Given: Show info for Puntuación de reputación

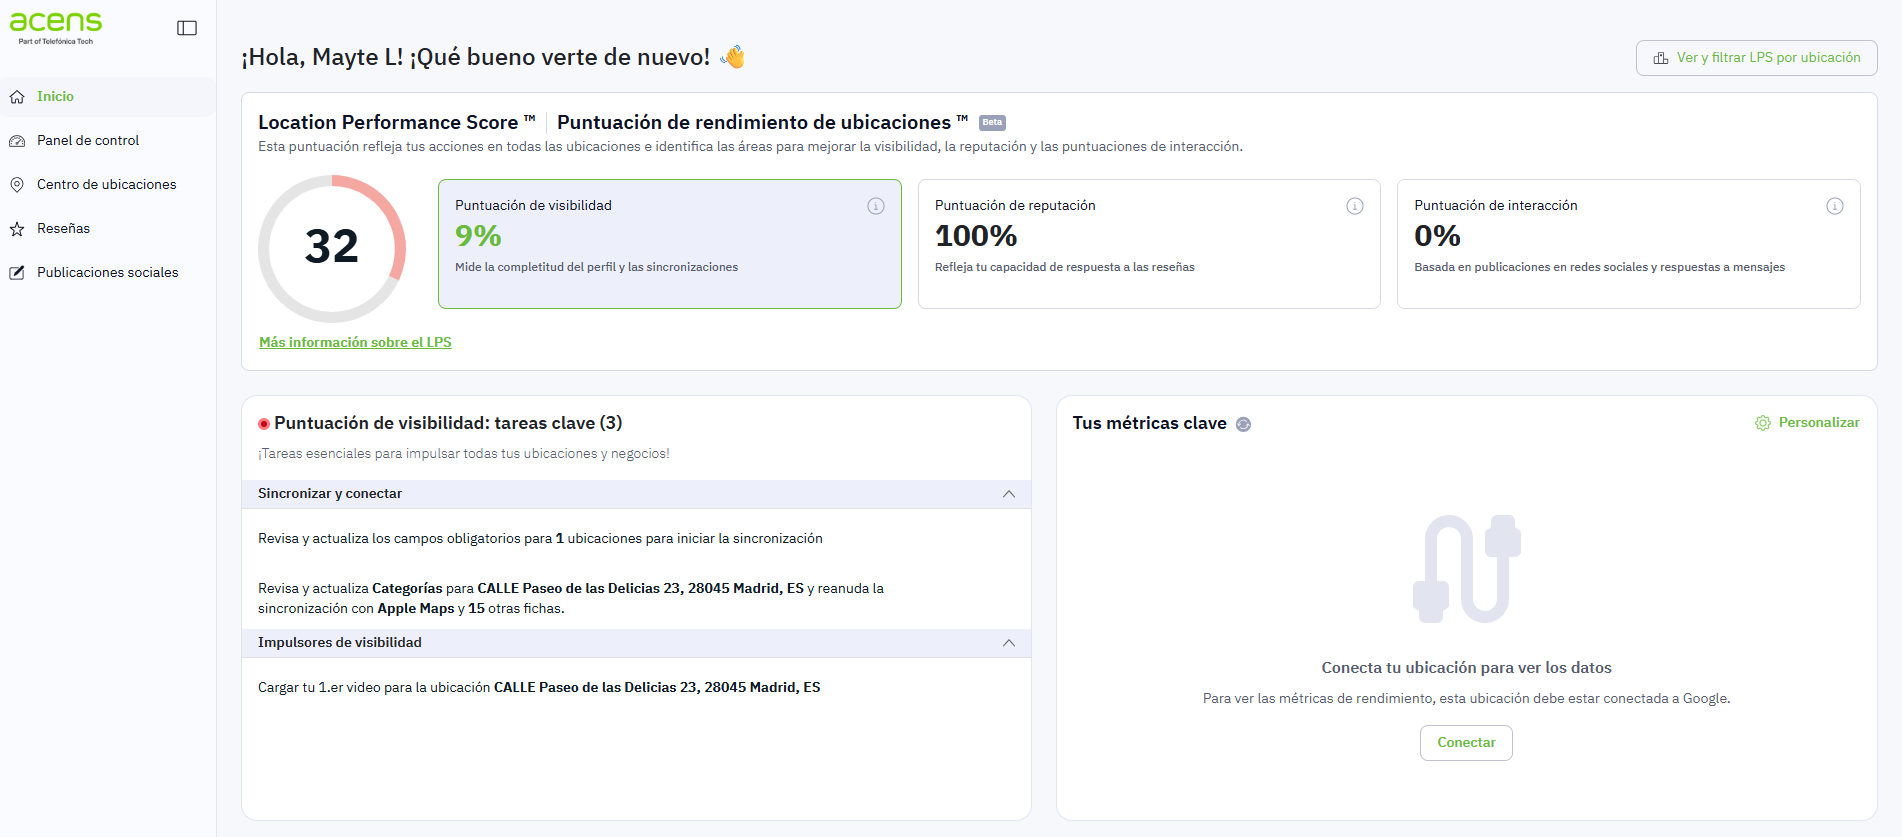Looking at the screenshot, I should [1355, 206].
